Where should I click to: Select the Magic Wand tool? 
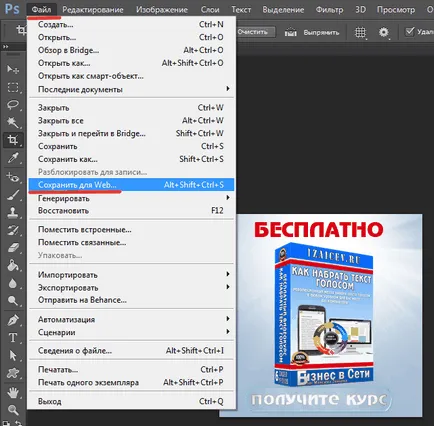(13, 122)
